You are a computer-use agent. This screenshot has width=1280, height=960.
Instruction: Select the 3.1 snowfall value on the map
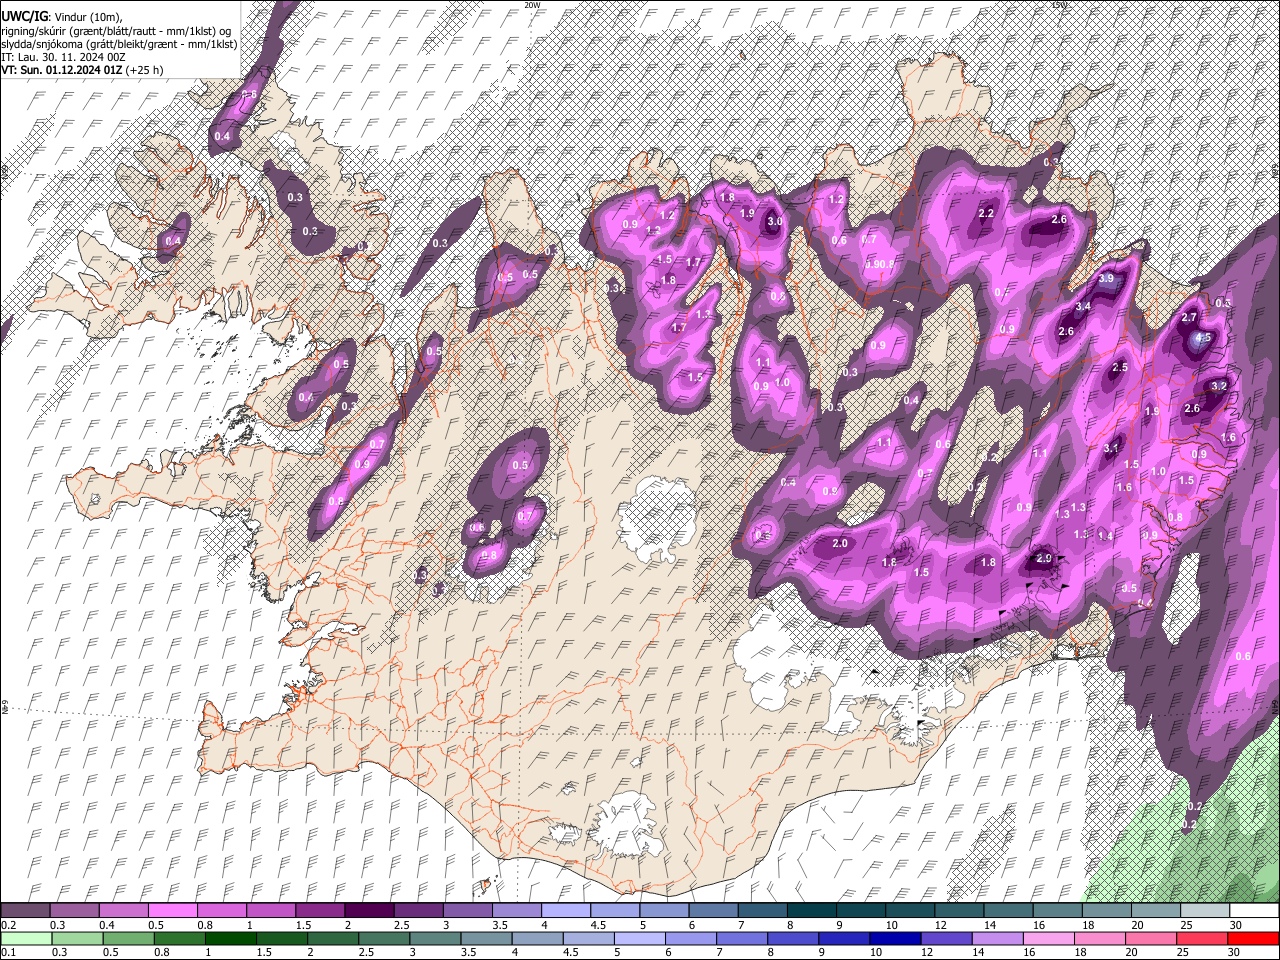point(1111,449)
